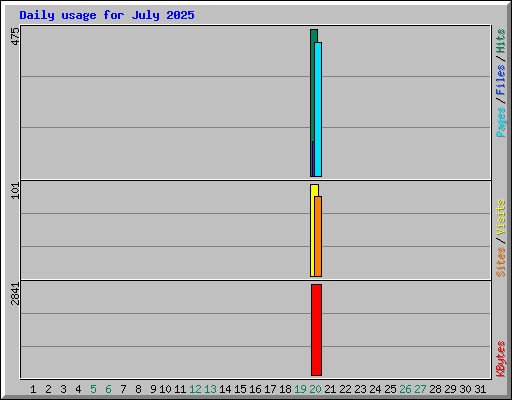
Task: Click day 28 on the axis
Action: pyautogui.click(x=435, y=389)
